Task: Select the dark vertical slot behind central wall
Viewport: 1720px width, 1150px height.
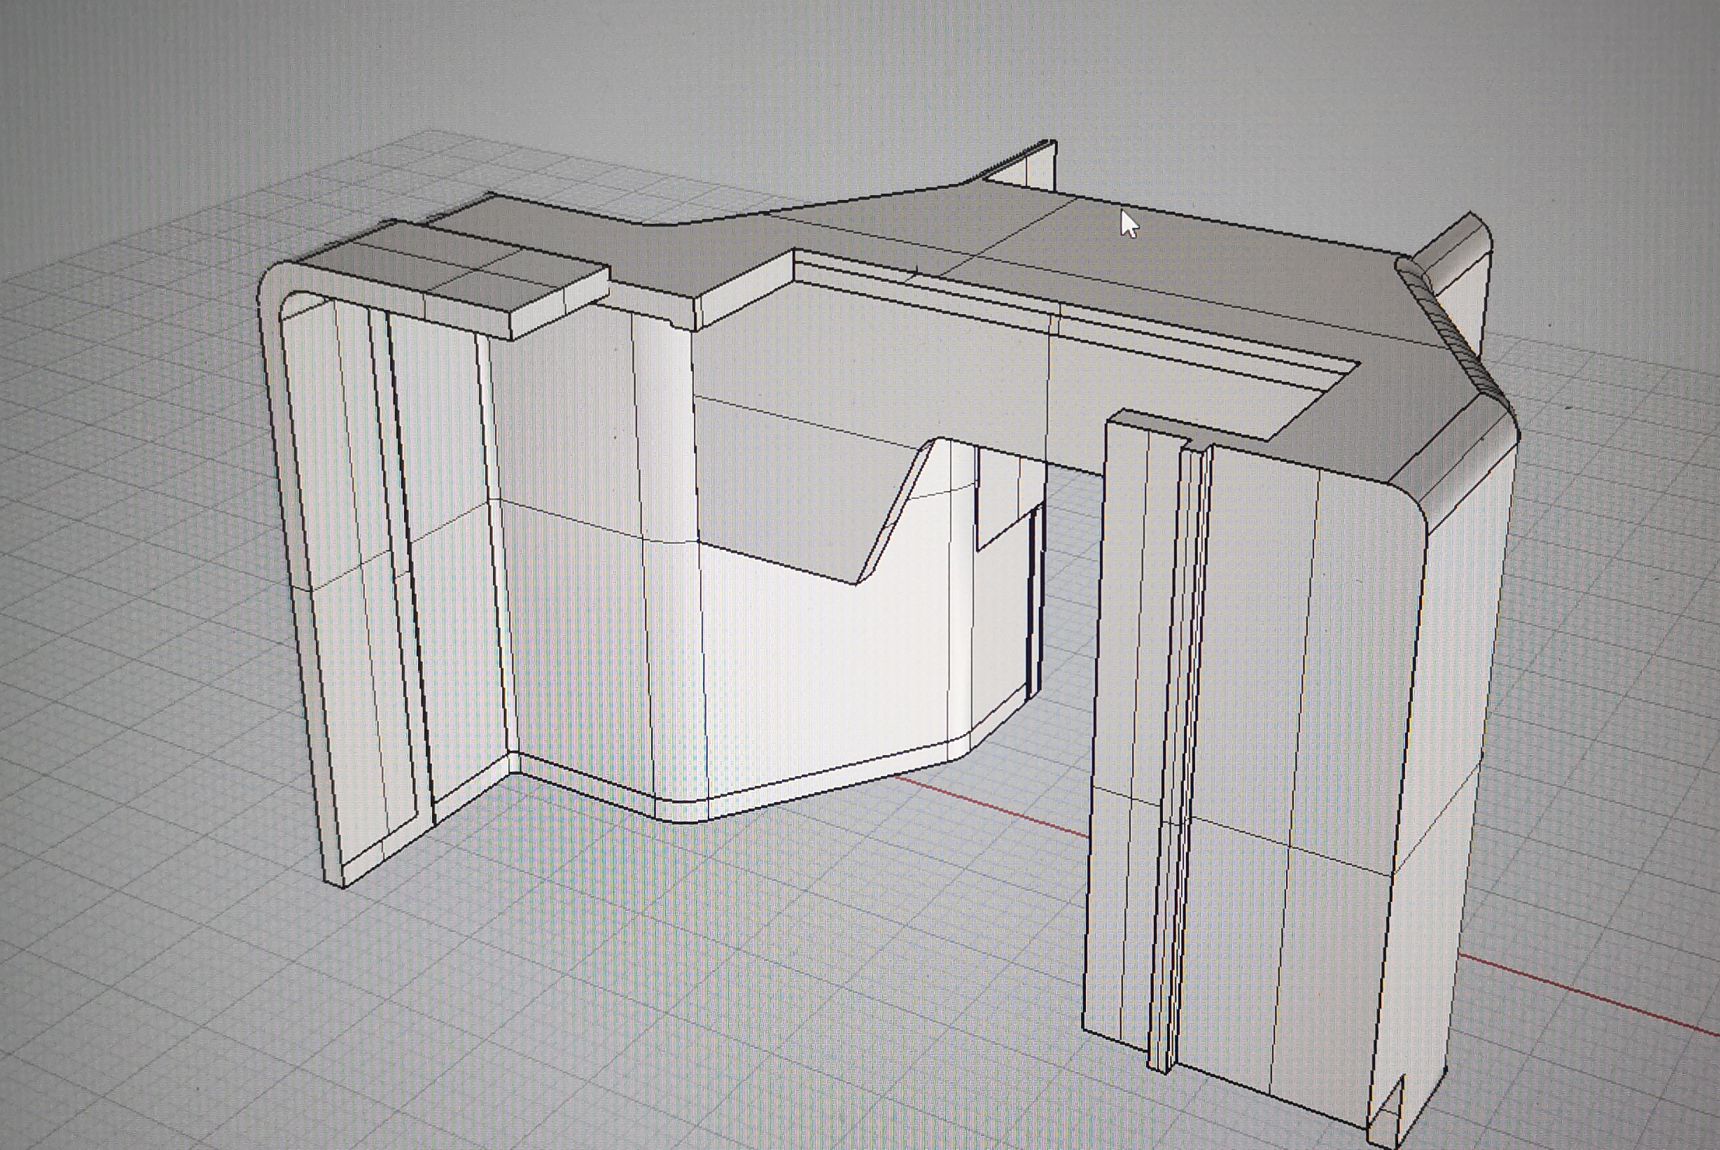Action: (1035, 600)
